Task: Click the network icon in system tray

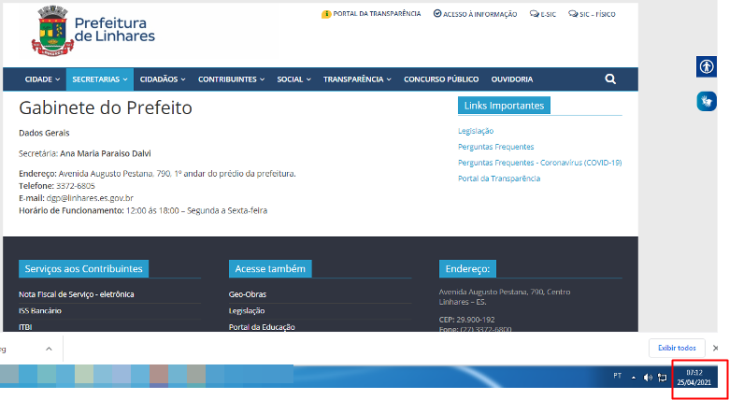Action: click(662, 377)
